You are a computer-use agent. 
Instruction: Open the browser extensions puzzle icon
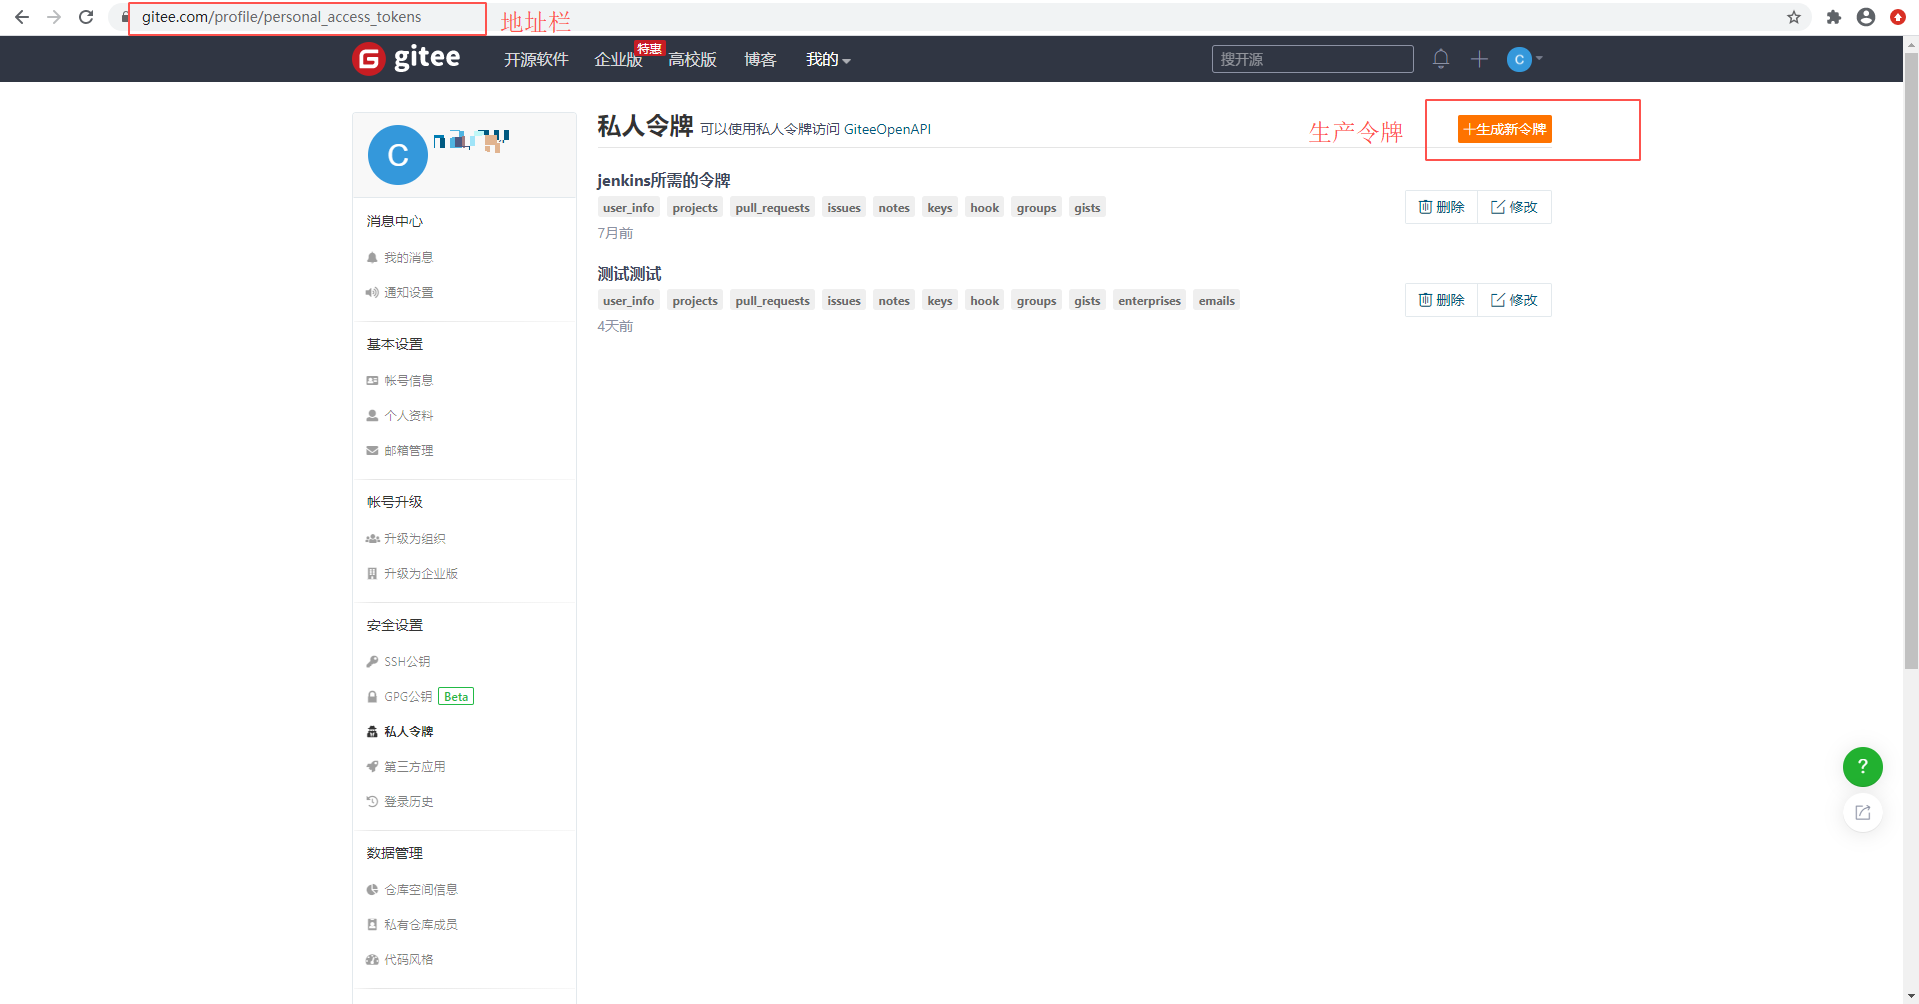1833,17
